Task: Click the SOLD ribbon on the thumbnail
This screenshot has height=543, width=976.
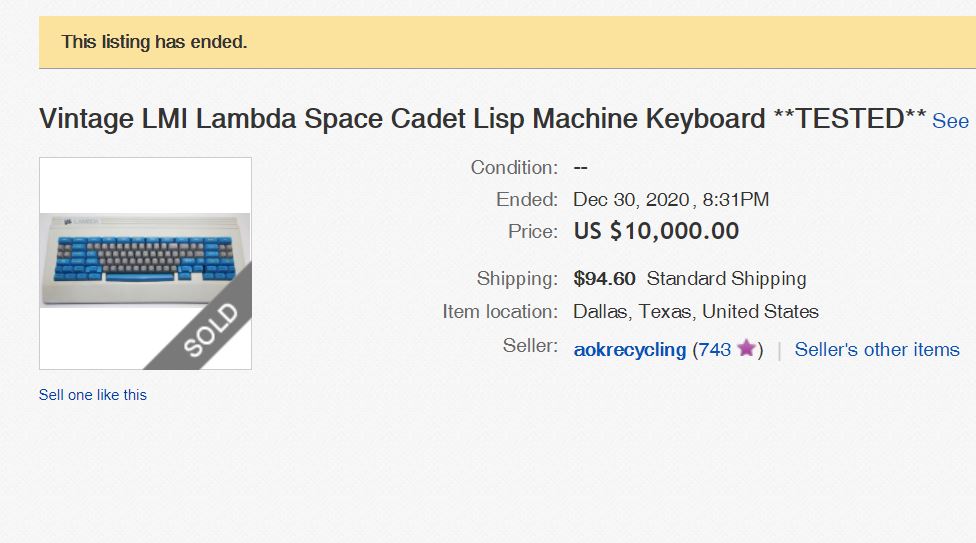Action: 210,331
